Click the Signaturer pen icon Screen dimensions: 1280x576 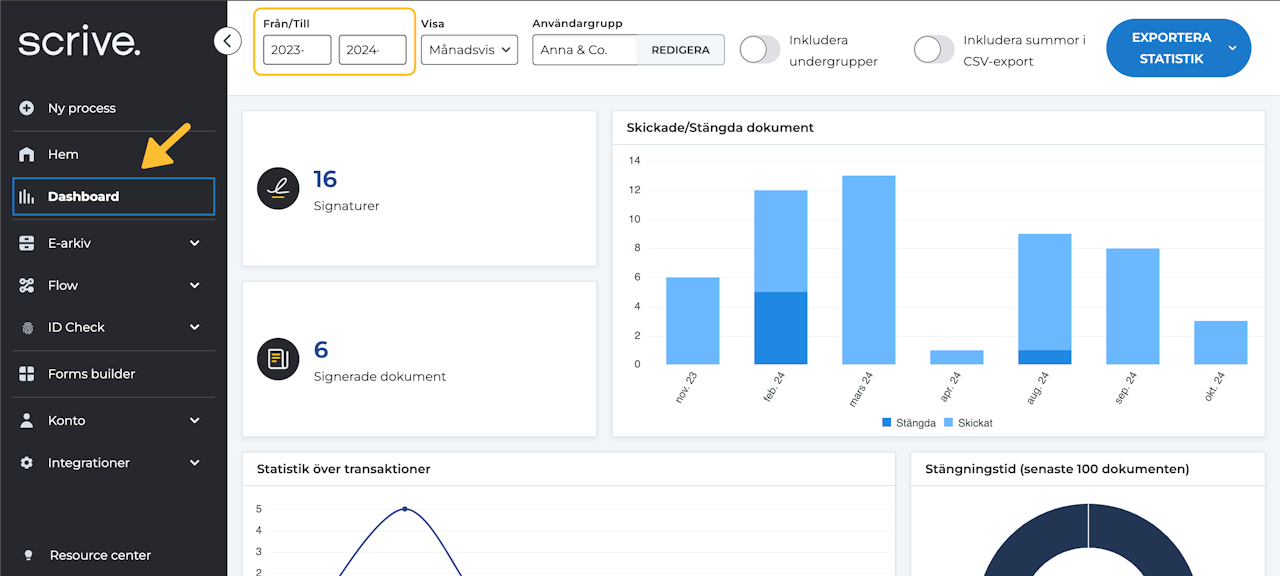tap(278, 188)
